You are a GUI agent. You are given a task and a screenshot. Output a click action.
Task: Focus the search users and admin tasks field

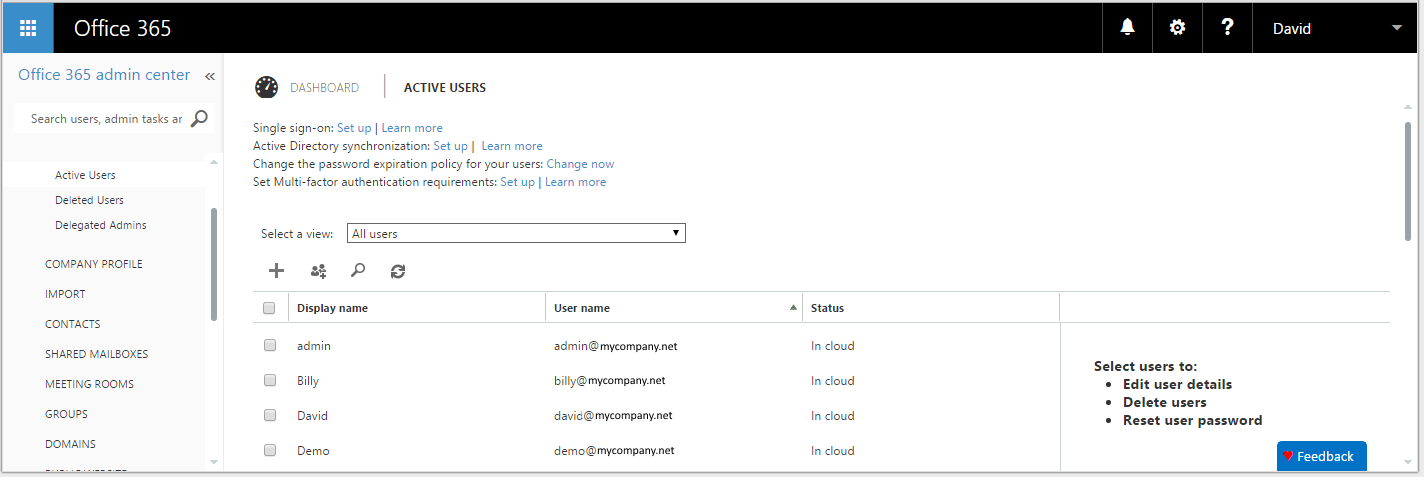pyautogui.click(x=106, y=118)
